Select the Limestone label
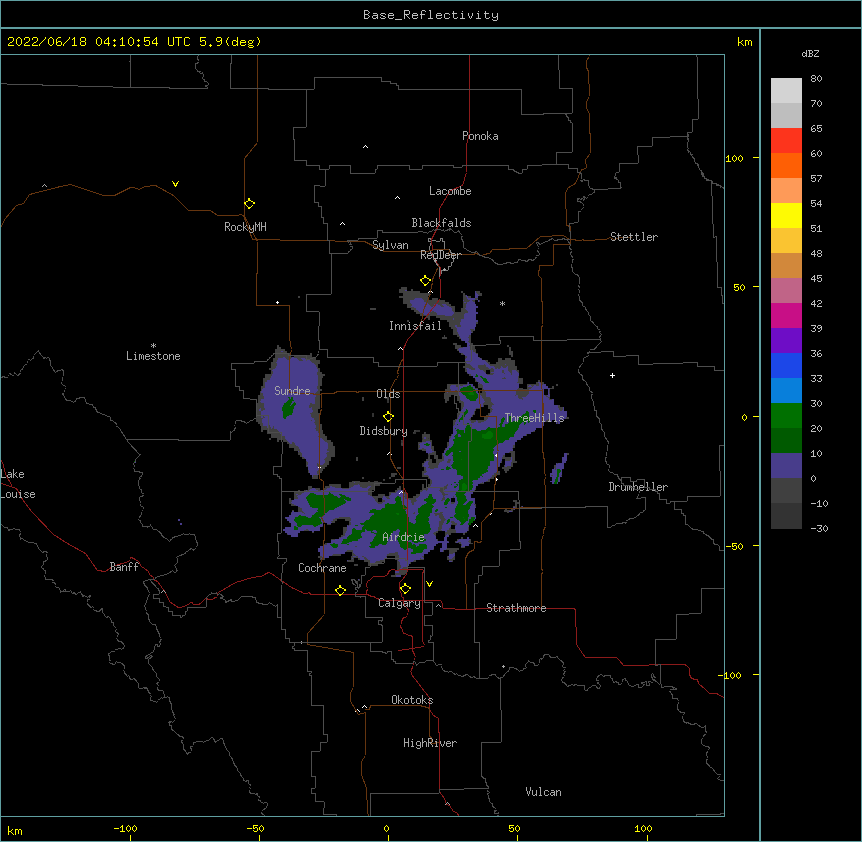The height and width of the screenshot is (842, 862). pos(153,356)
